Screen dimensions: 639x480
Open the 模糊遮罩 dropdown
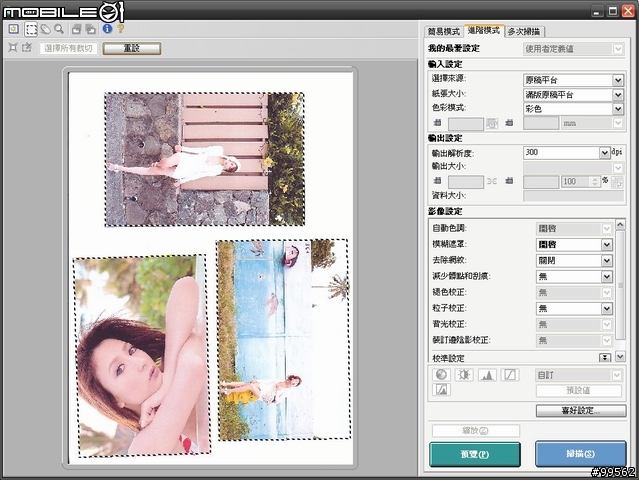click(574, 244)
